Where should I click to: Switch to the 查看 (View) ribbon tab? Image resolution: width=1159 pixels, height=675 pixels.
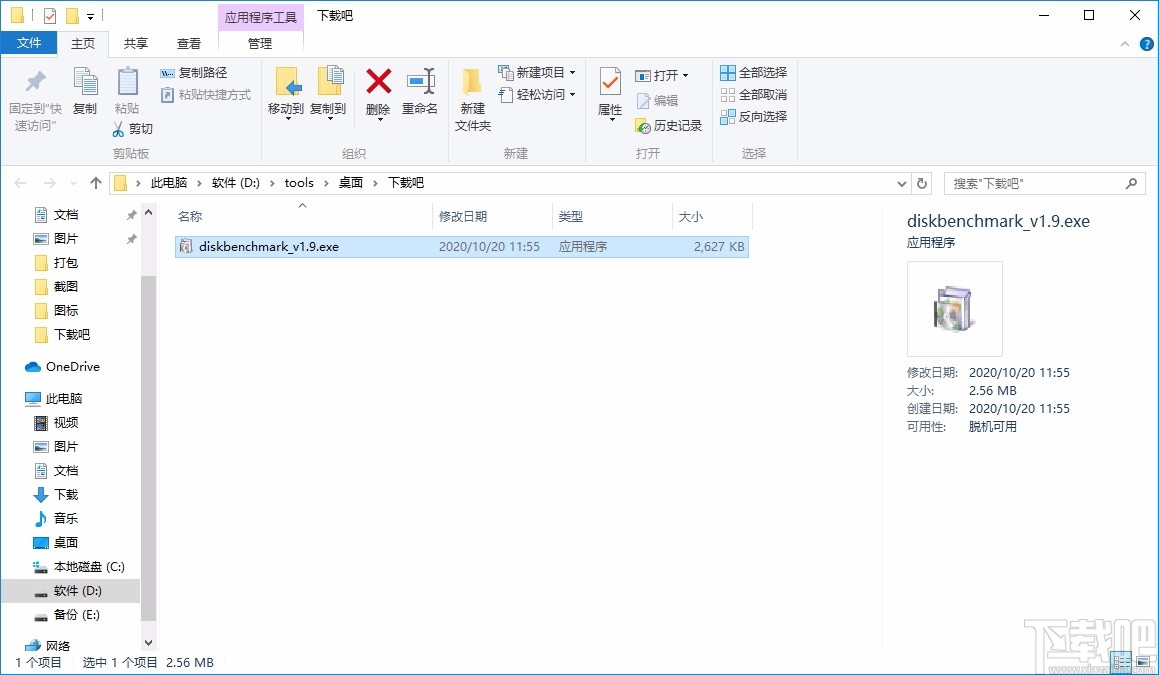189,43
